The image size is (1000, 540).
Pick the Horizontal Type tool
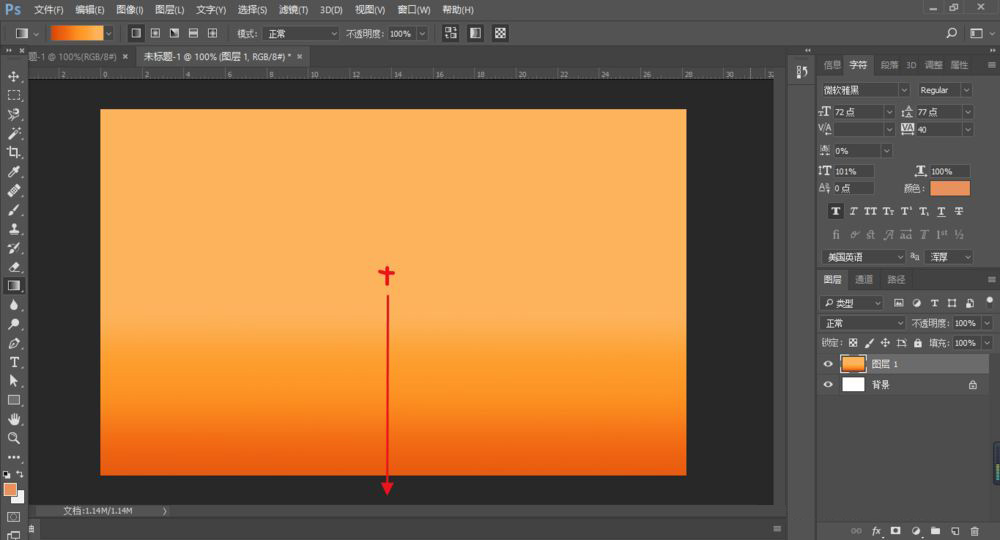click(14, 362)
